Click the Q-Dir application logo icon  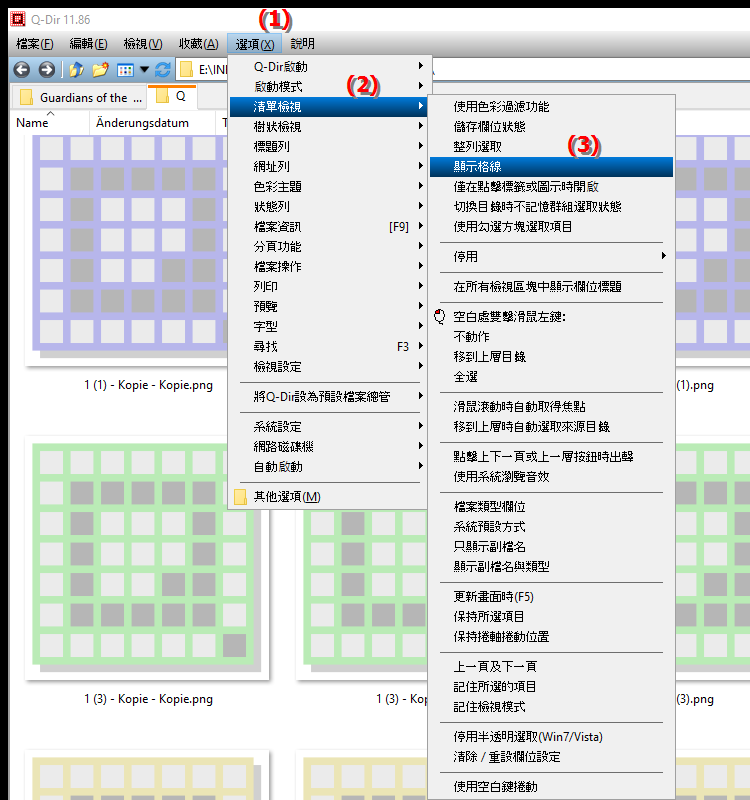tap(18, 19)
